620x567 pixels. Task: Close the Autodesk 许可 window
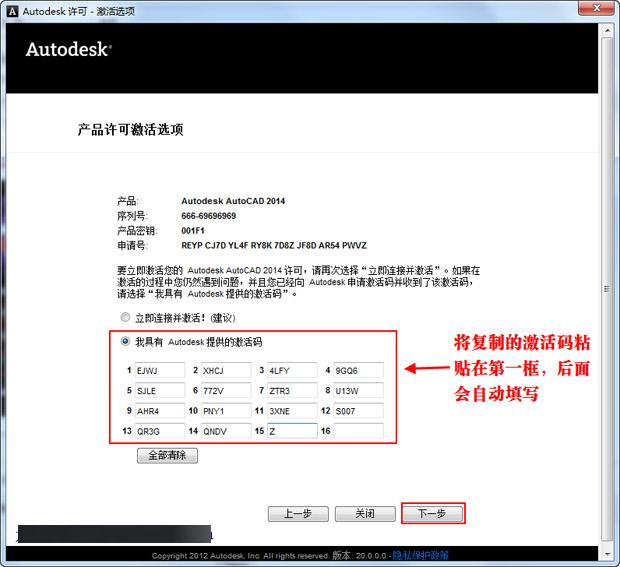(597, 8)
